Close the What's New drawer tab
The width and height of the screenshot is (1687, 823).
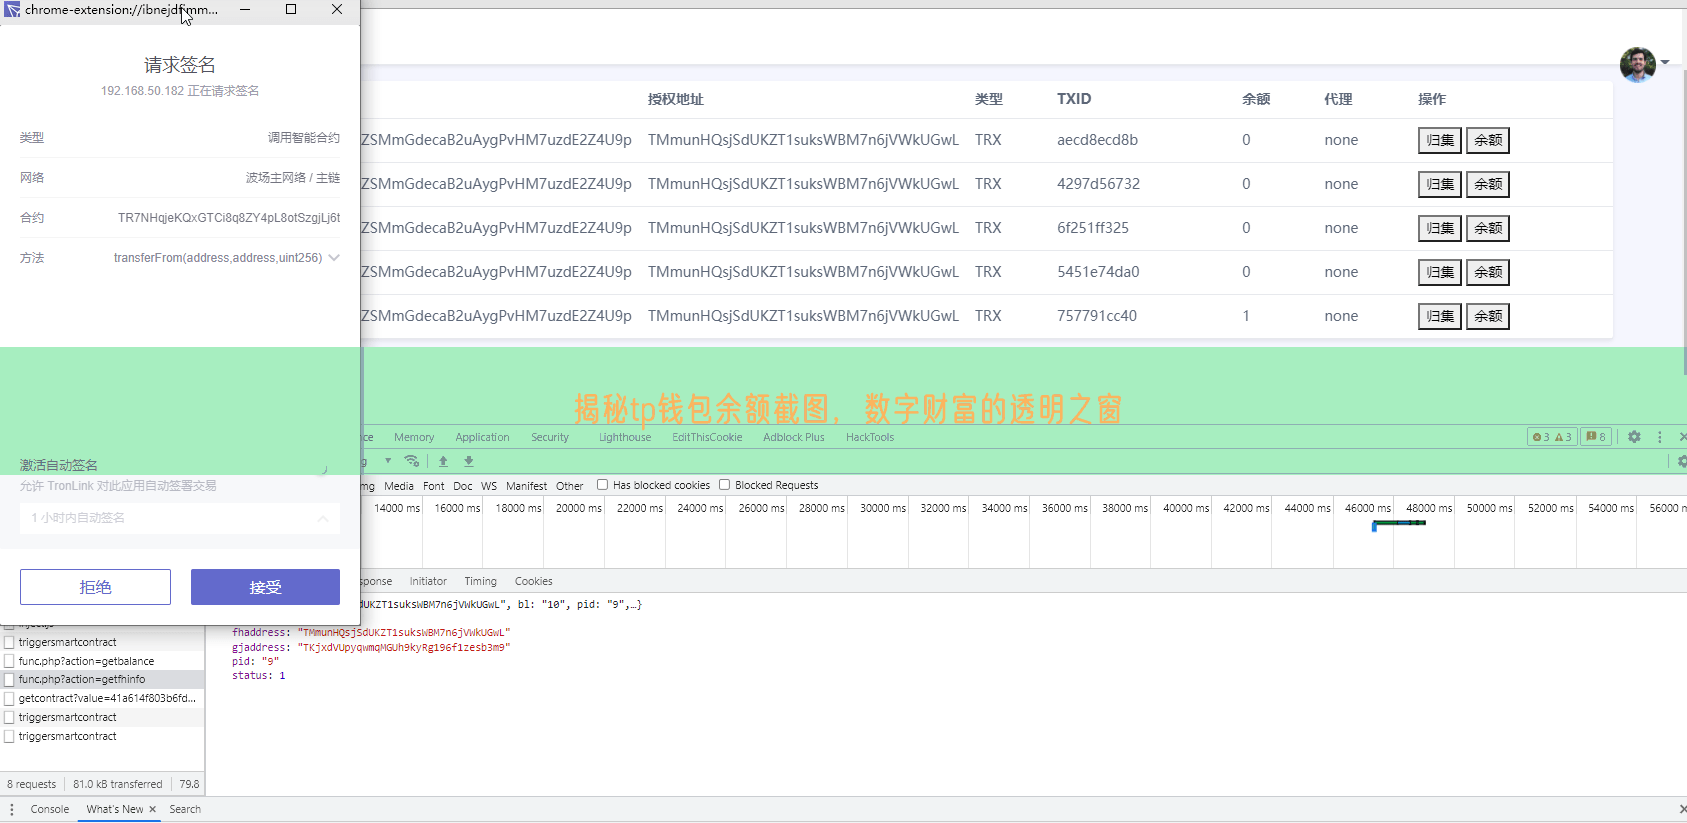(153, 809)
